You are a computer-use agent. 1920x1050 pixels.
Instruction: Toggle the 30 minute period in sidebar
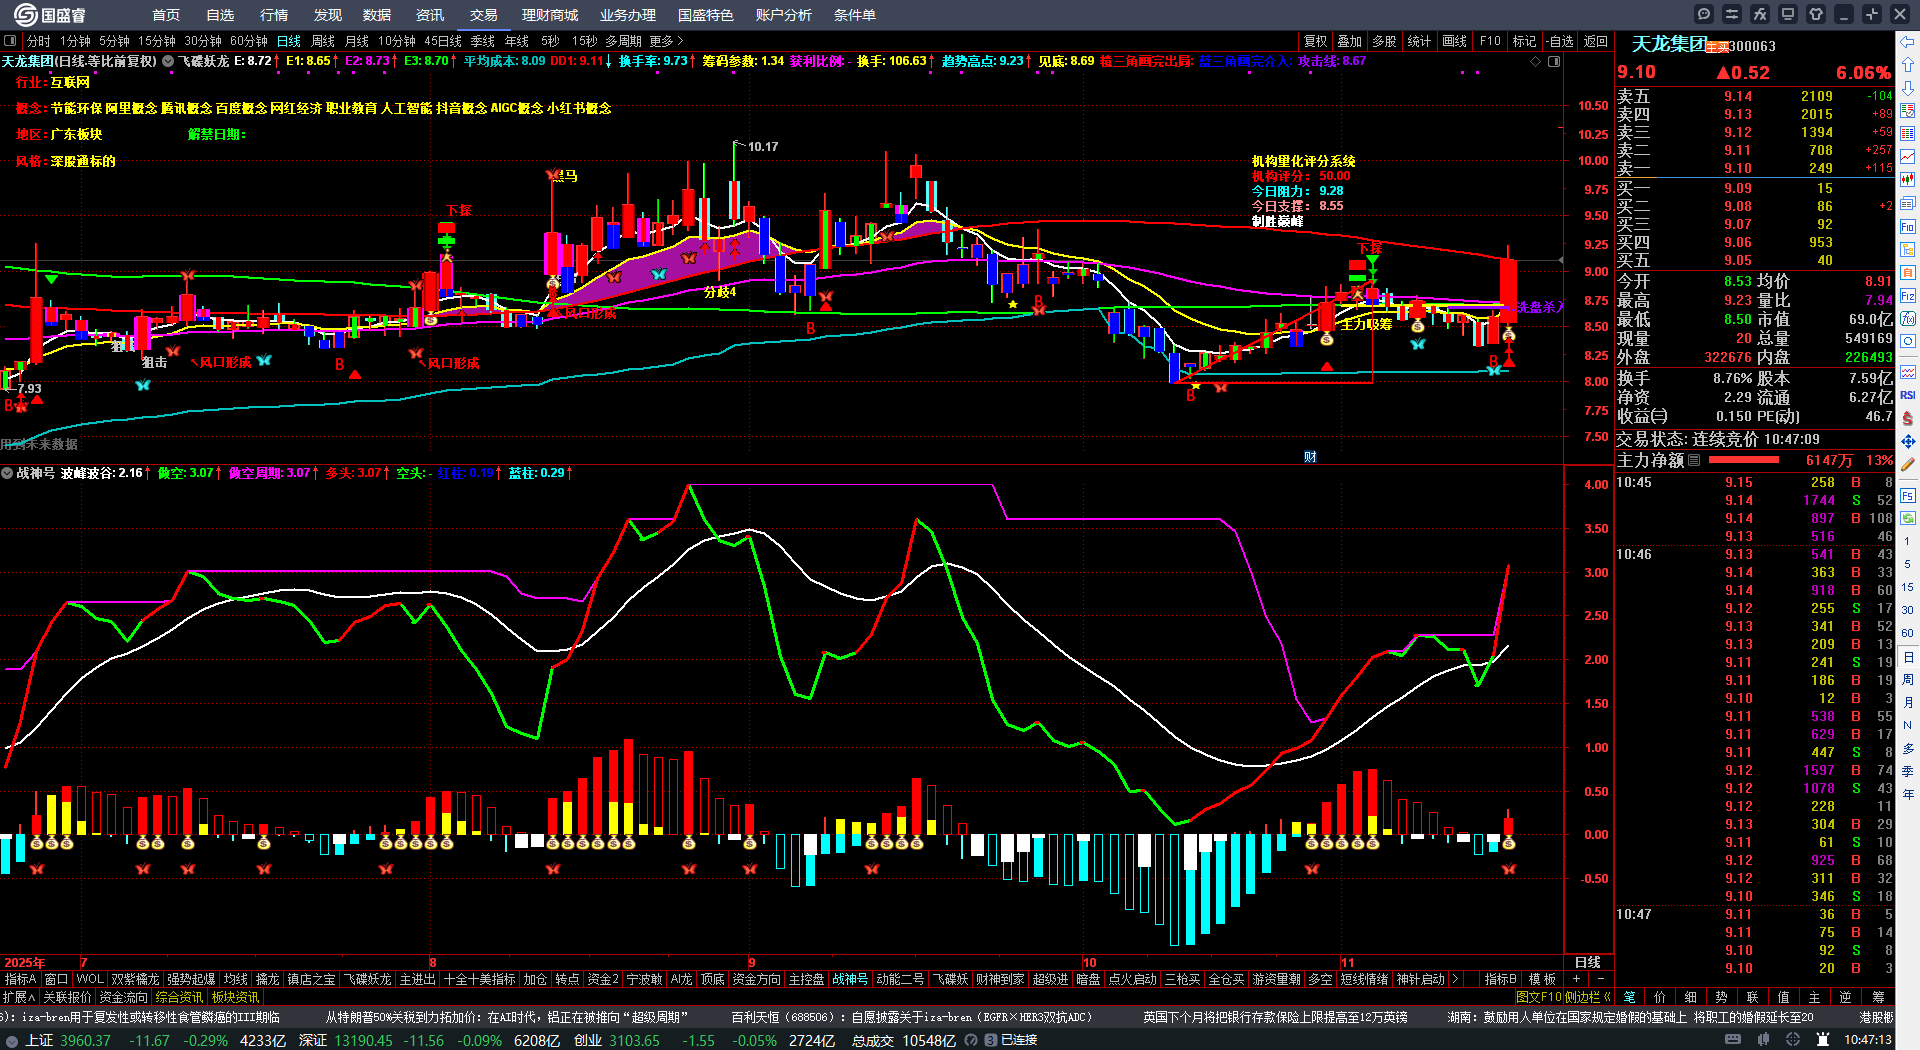[x=1907, y=610]
